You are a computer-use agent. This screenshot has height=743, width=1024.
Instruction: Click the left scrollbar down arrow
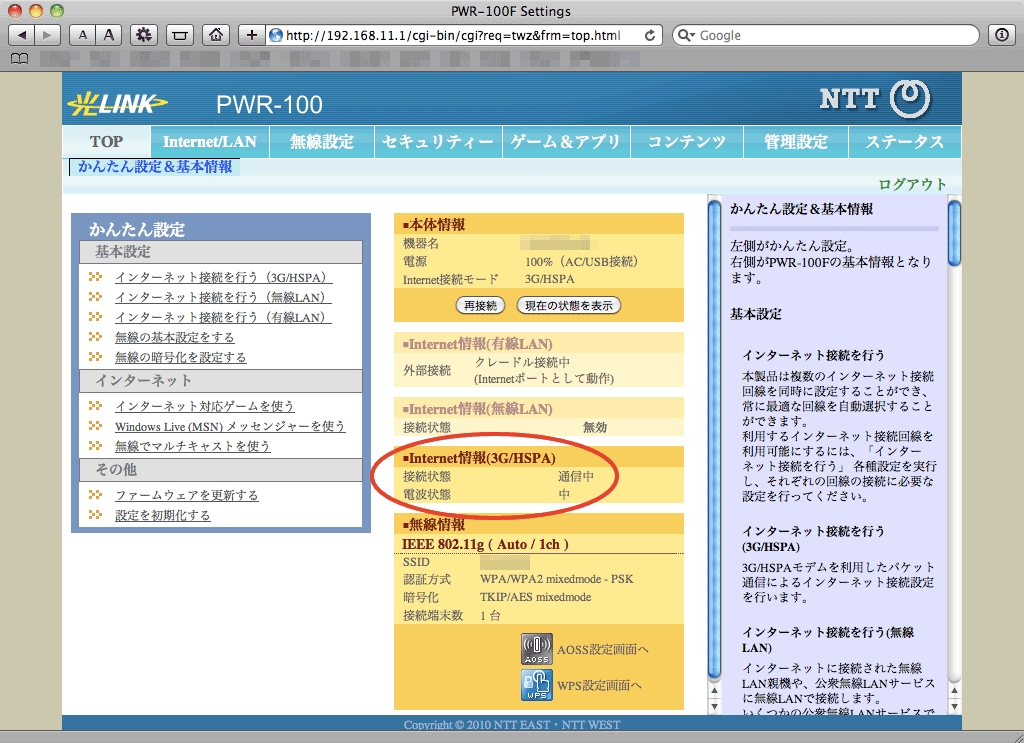pos(714,706)
